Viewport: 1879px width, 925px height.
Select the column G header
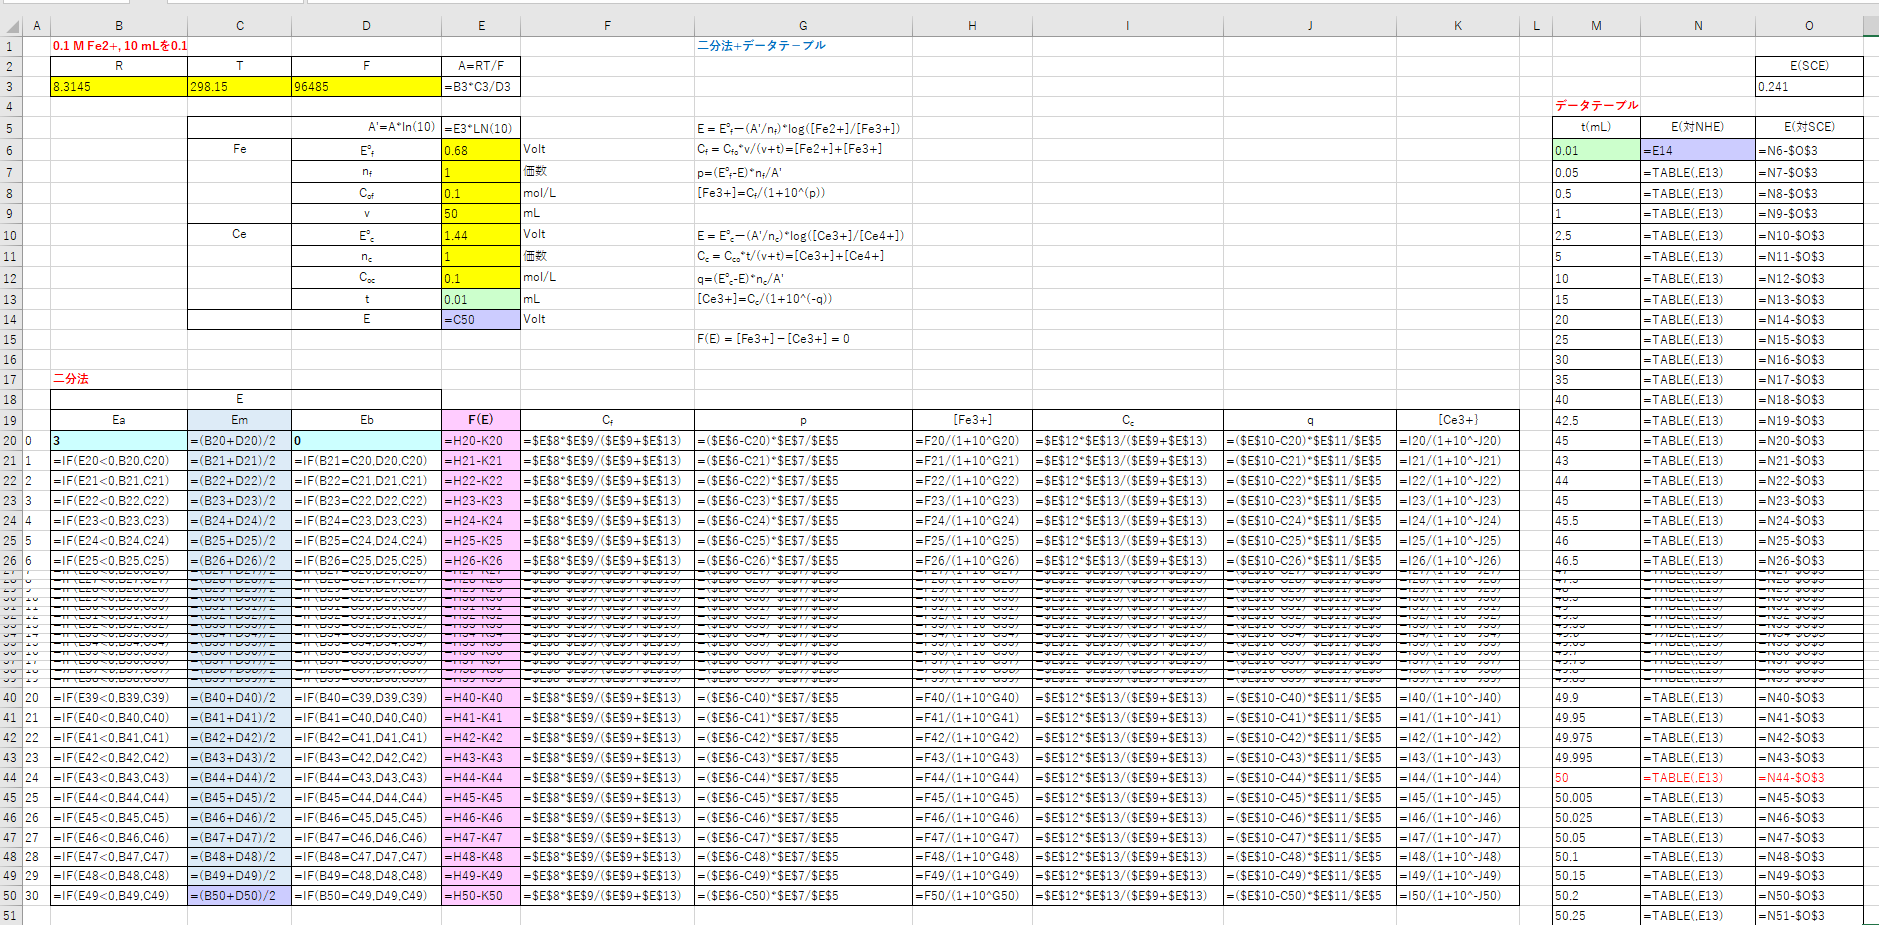pos(803,26)
